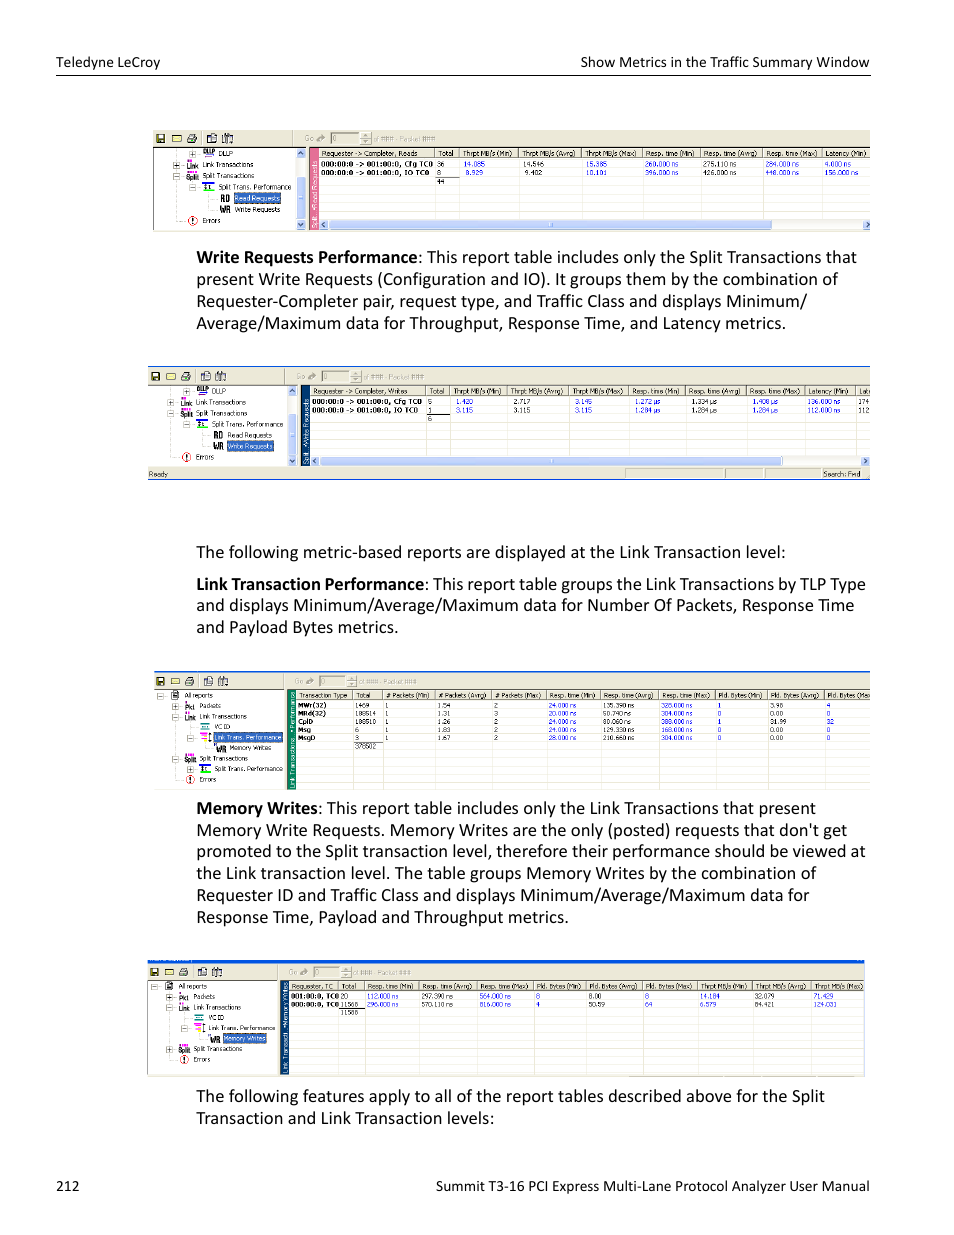Click the 1.420 throughput value in Writes table
Viewport: 954px width, 1235px height.
pyautogui.click(x=465, y=402)
